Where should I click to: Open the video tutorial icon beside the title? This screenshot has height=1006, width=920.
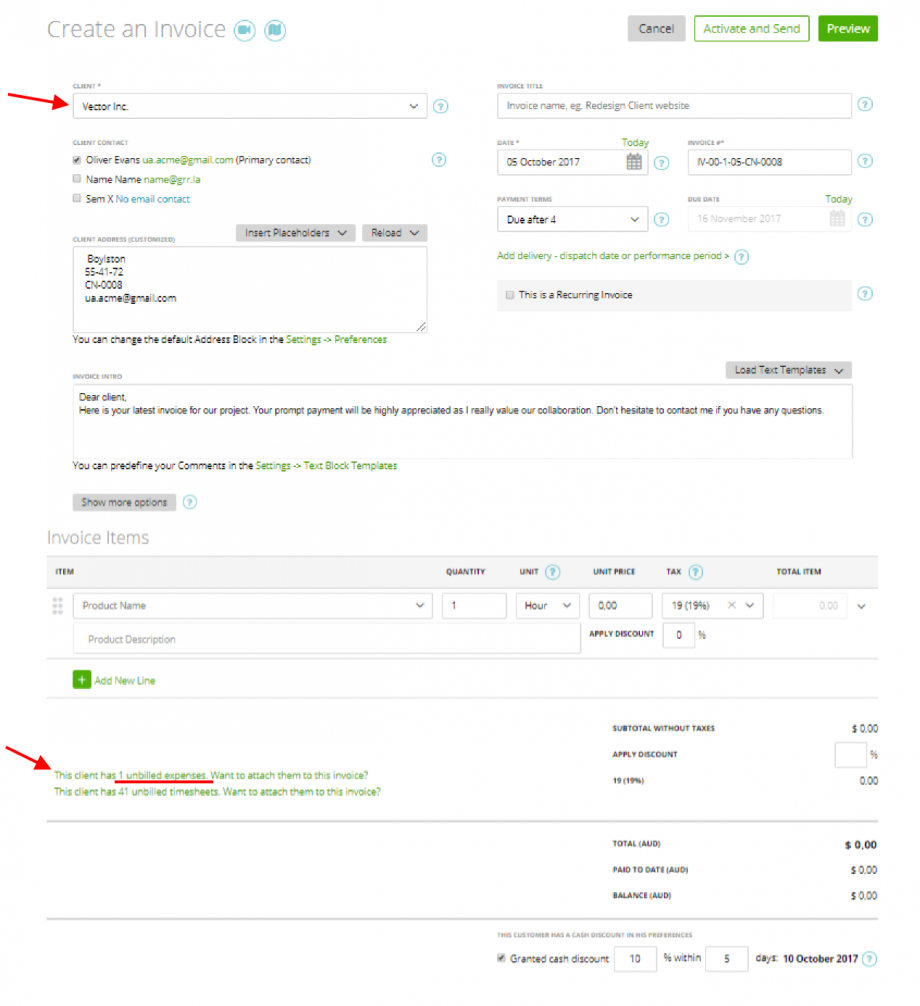(x=243, y=30)
